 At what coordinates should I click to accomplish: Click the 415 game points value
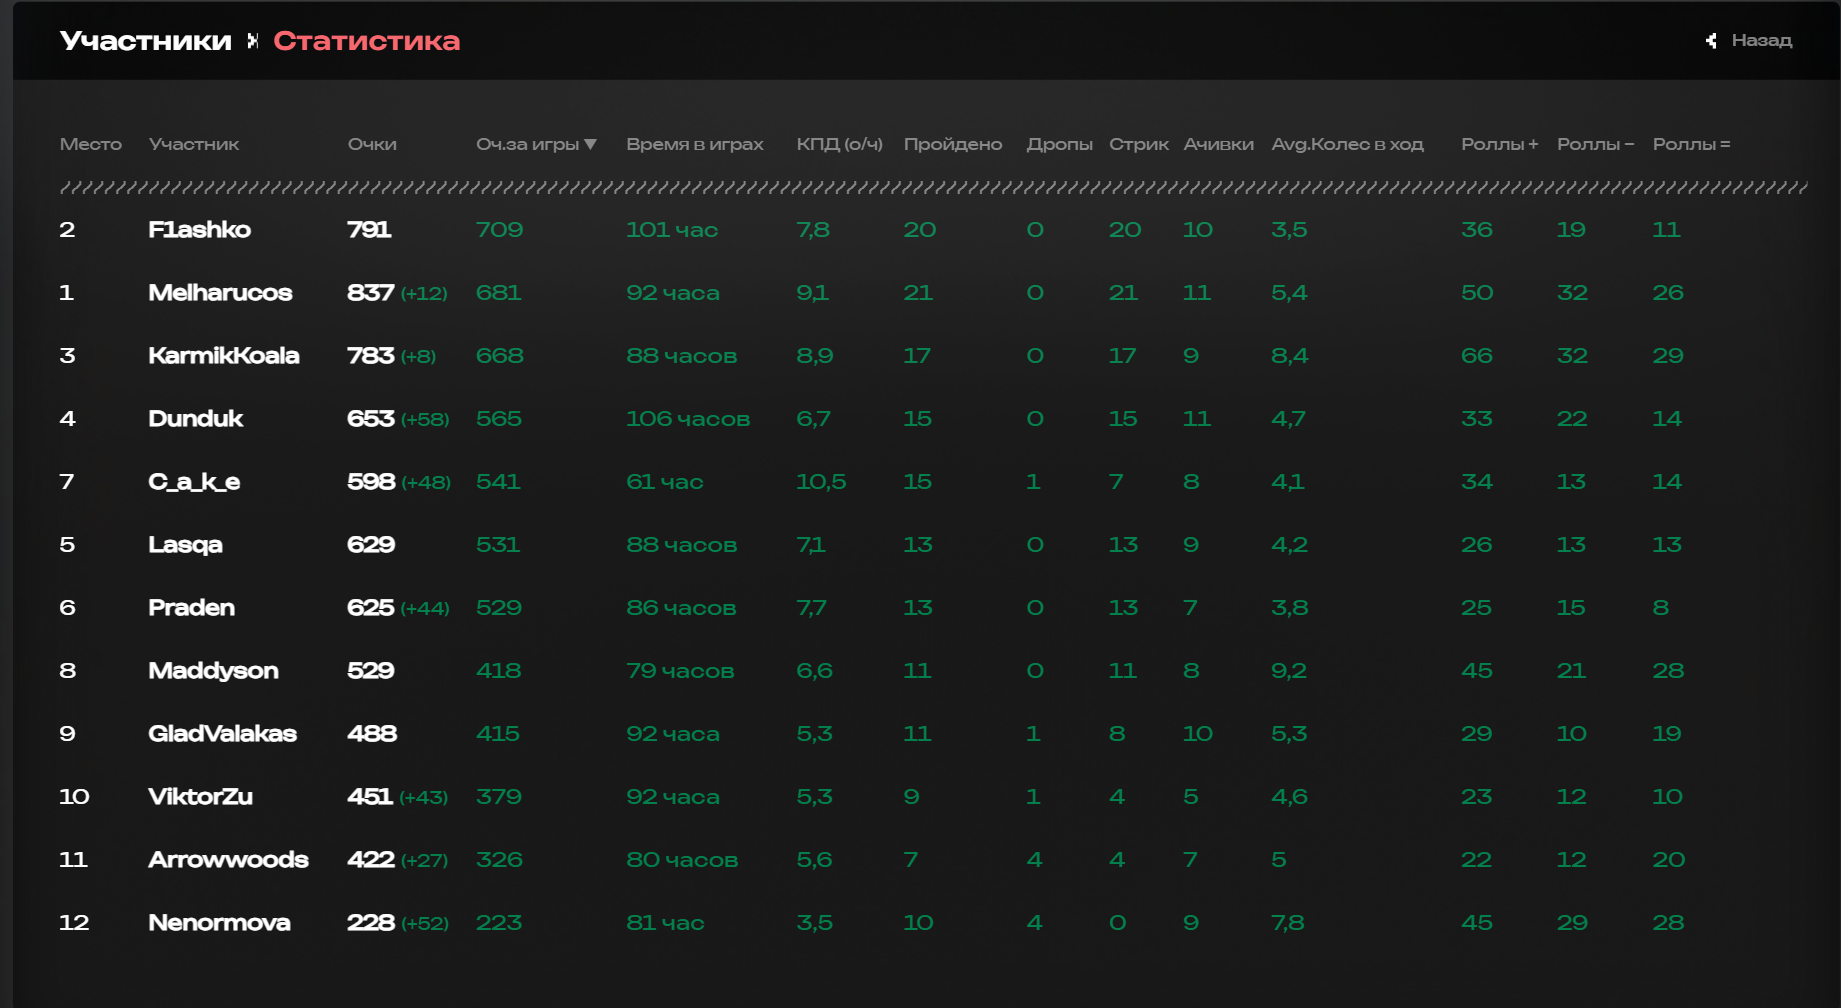coord(498,734)
